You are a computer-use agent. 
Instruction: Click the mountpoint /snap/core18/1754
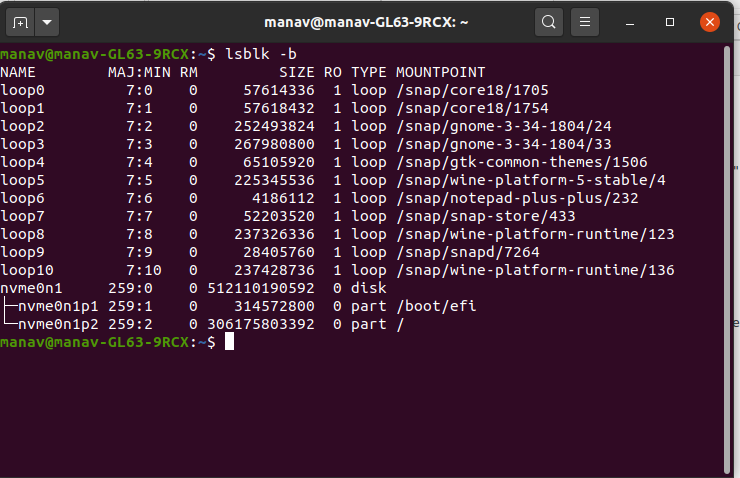pos(472,108)
